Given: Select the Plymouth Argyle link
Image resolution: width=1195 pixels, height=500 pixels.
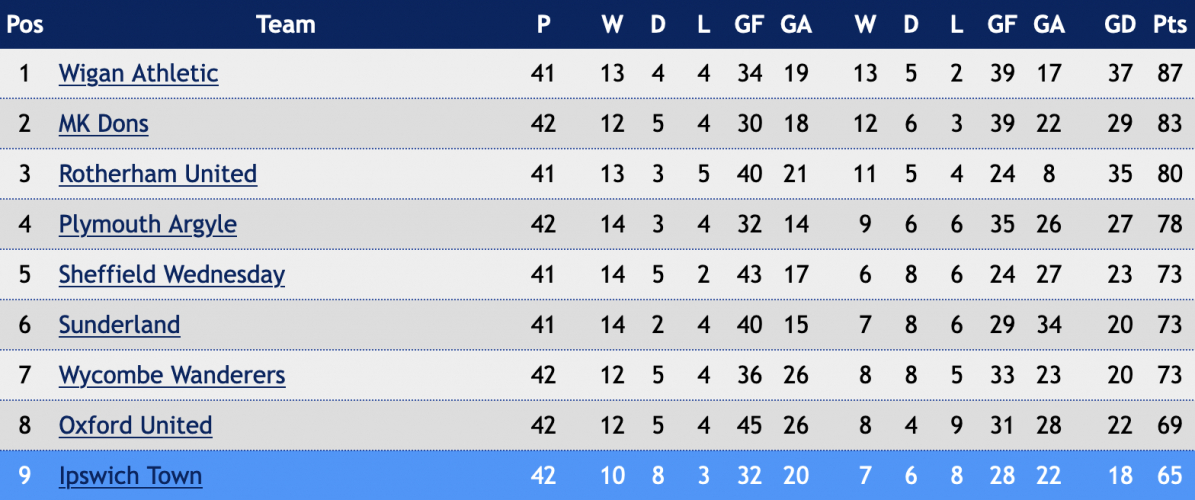Looking at the screenshot, I should [147, 224].
